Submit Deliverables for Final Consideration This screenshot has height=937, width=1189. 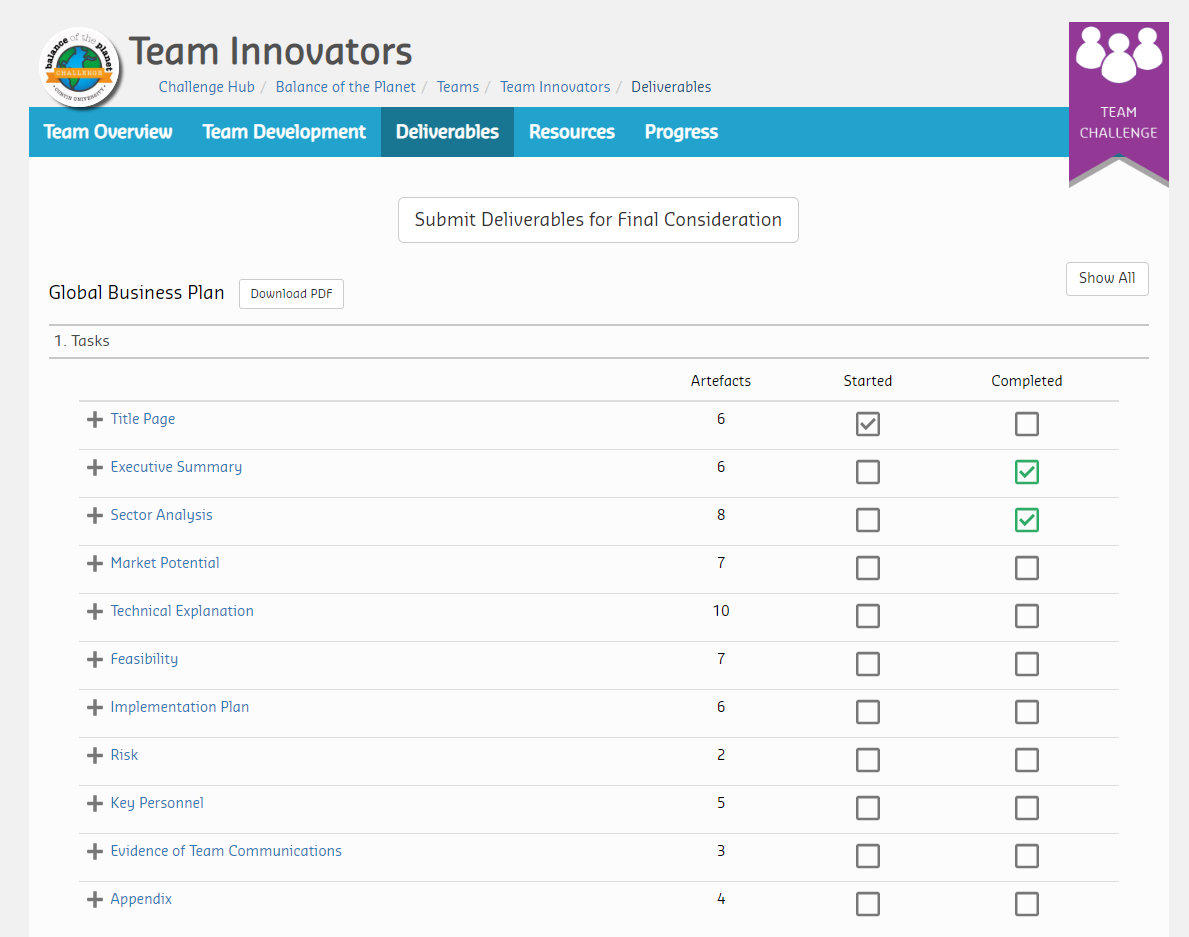tap(598, 220)
